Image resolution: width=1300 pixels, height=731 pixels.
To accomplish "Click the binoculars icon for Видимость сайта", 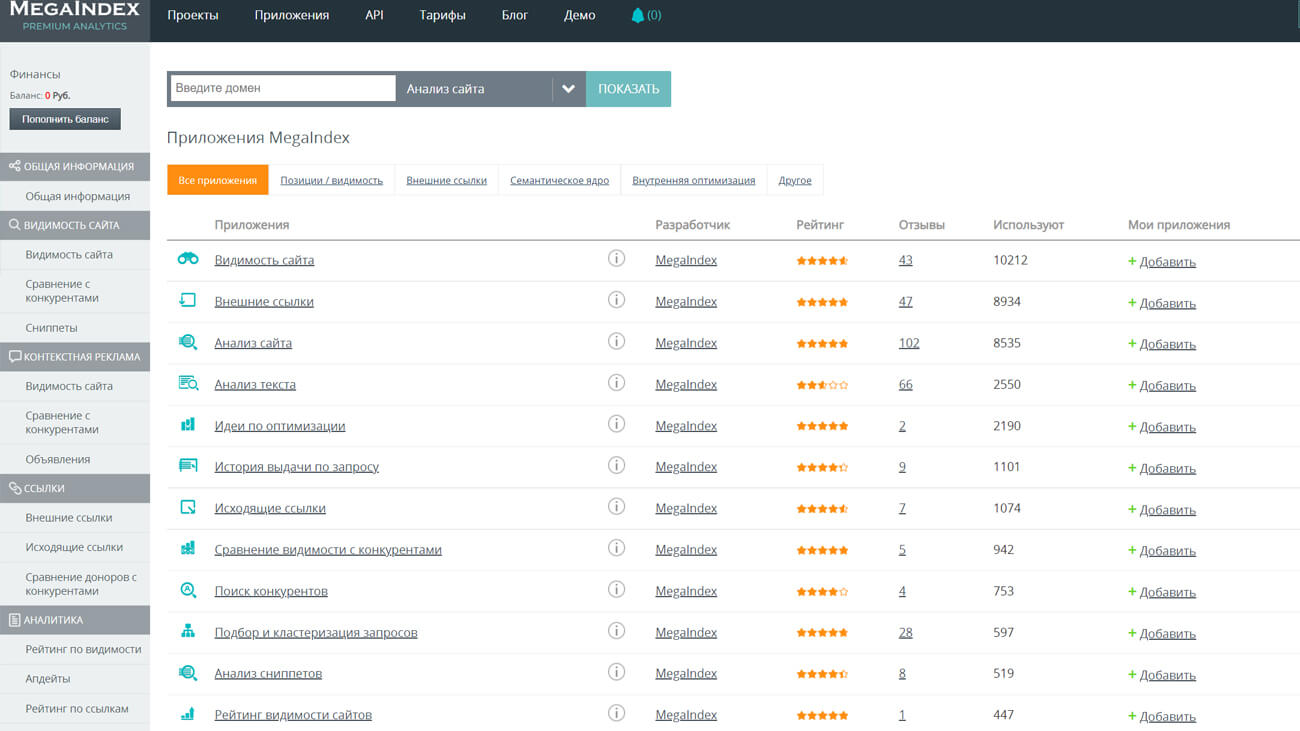I will (188, 259).
